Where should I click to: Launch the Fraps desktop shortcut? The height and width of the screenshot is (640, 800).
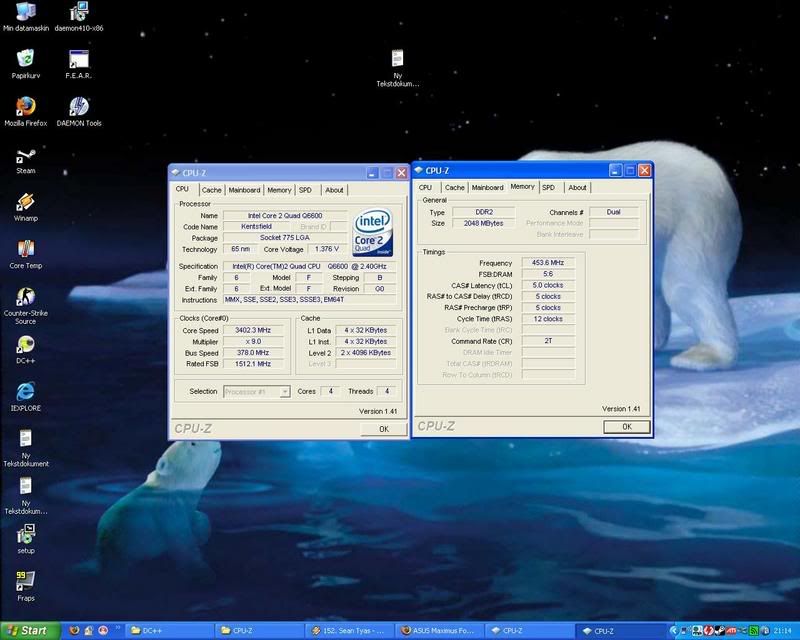[x=26, y=586]
